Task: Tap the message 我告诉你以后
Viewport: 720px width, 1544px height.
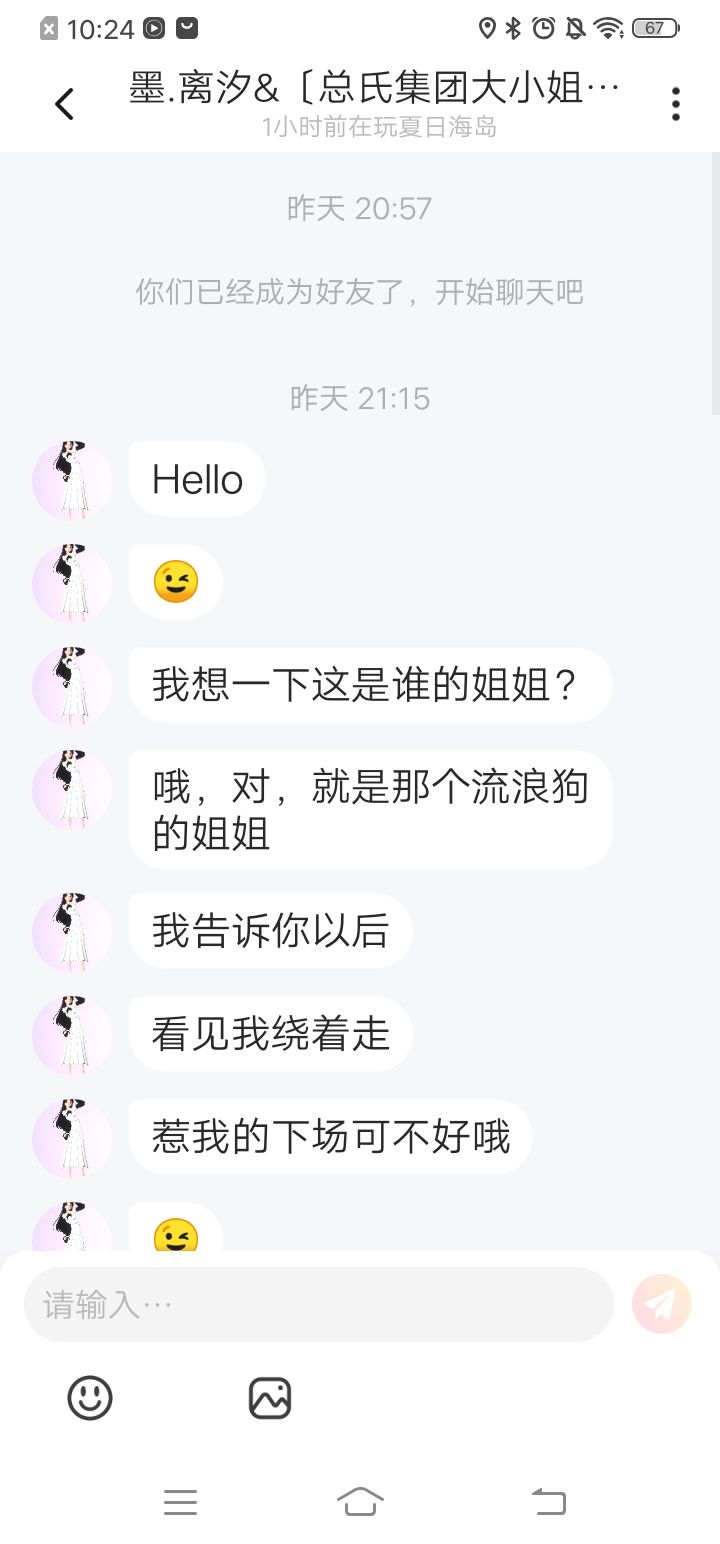Action: tap(270, 931)
